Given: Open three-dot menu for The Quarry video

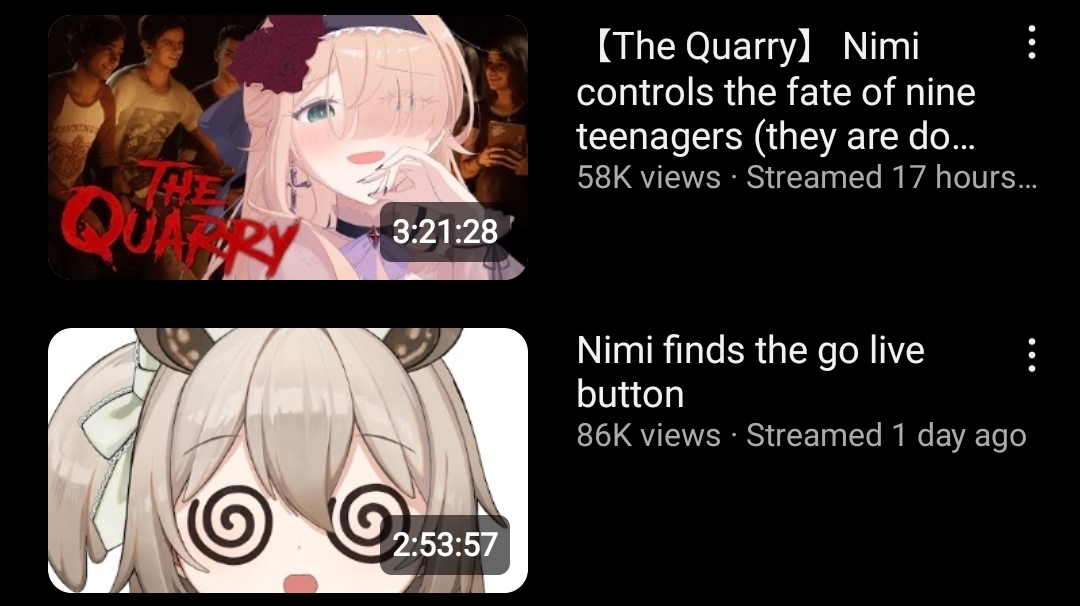Looking at the screenshot, I should click(x=1031, y=43).
